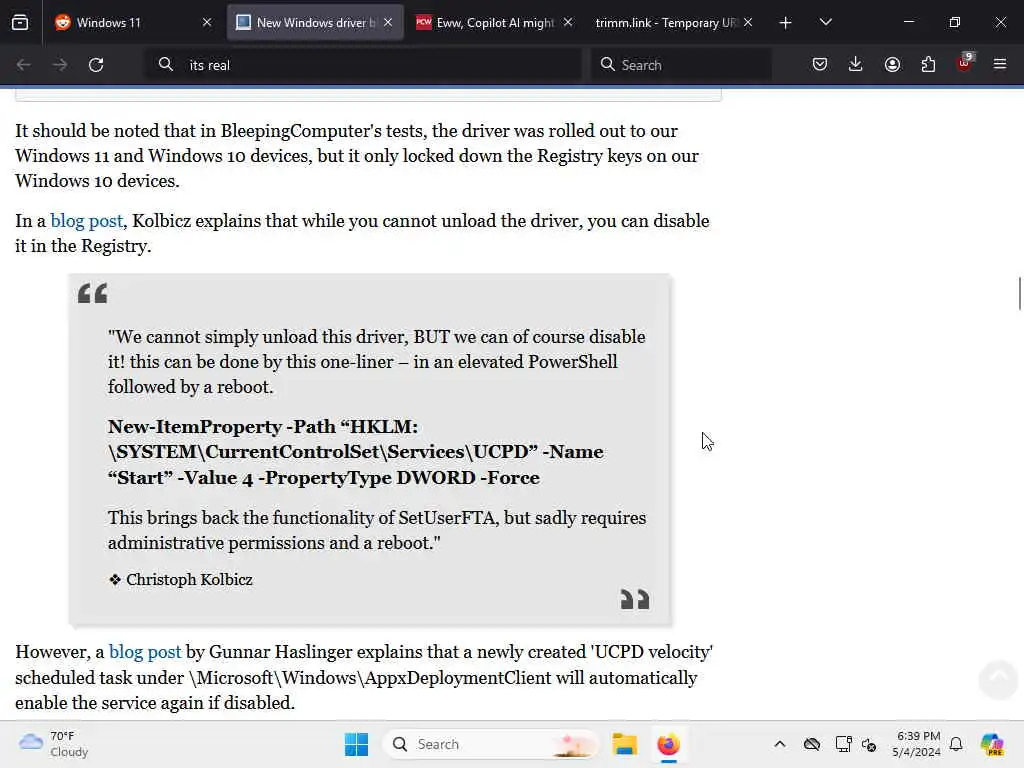Launch Copilot Preview from the taskbar
Screen dimensions: 1024x768
point(993,744)
